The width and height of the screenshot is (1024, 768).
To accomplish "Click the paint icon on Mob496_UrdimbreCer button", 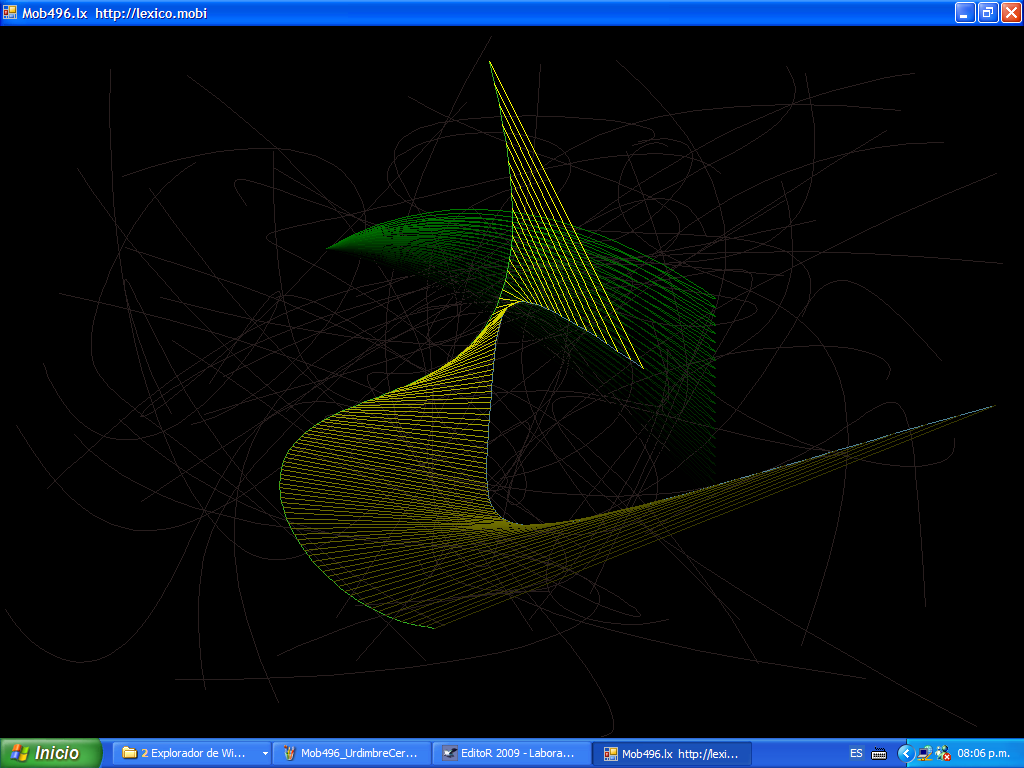I will coord(289,753).
